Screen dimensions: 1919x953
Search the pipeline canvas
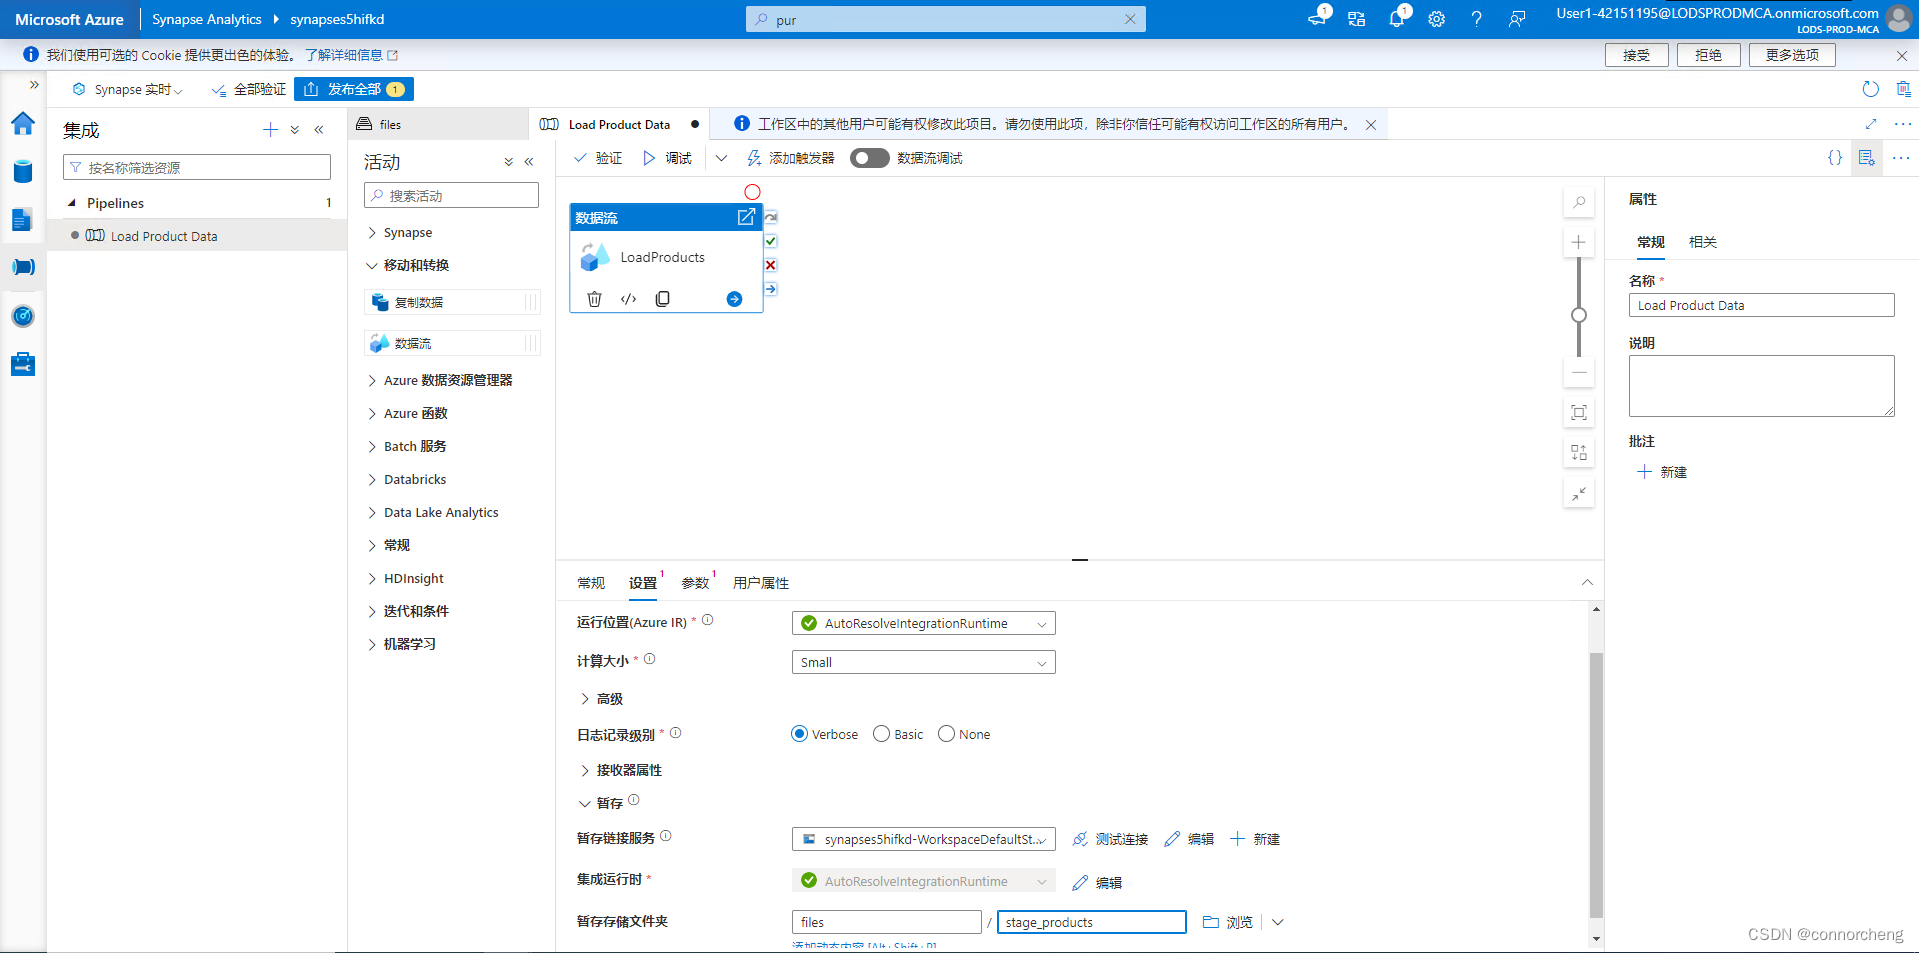(1579, 202)
